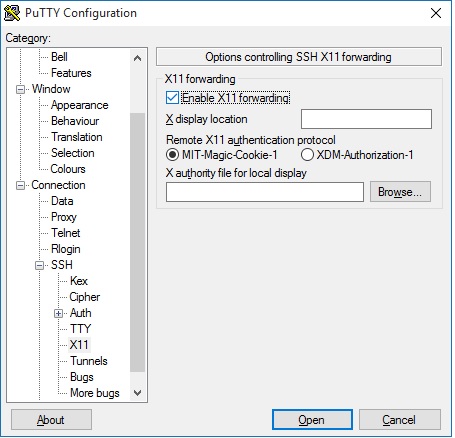Screen dimensions: 455x438
Task: Open the Rlogin settings
Action: coord(66,249)
